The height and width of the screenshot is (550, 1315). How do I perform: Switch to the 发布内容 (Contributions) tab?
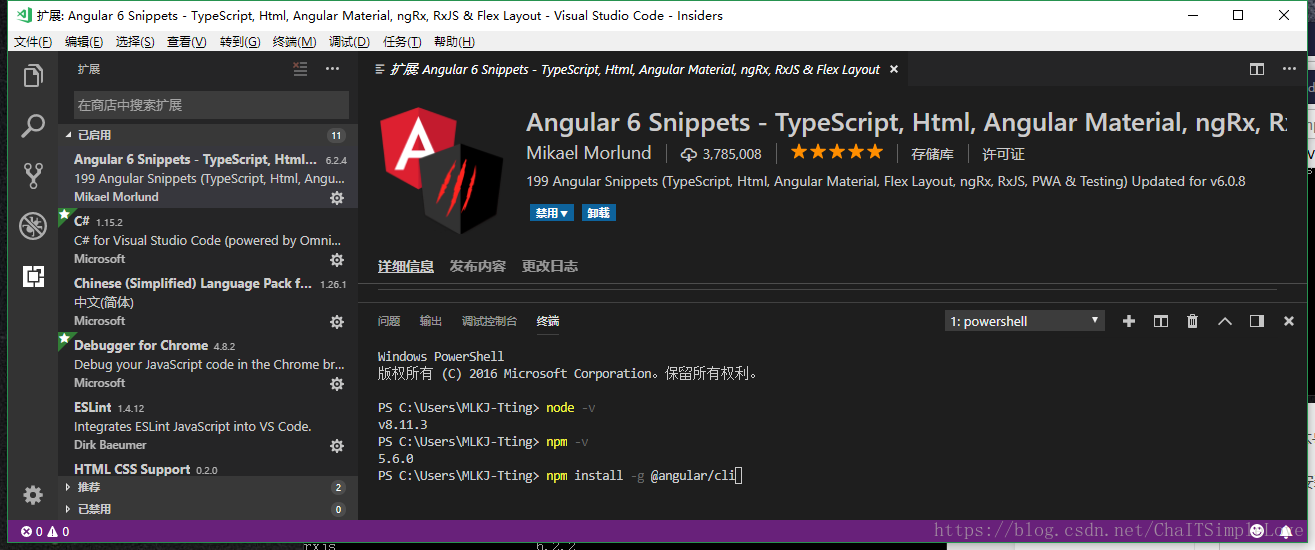tap(478, 266)
